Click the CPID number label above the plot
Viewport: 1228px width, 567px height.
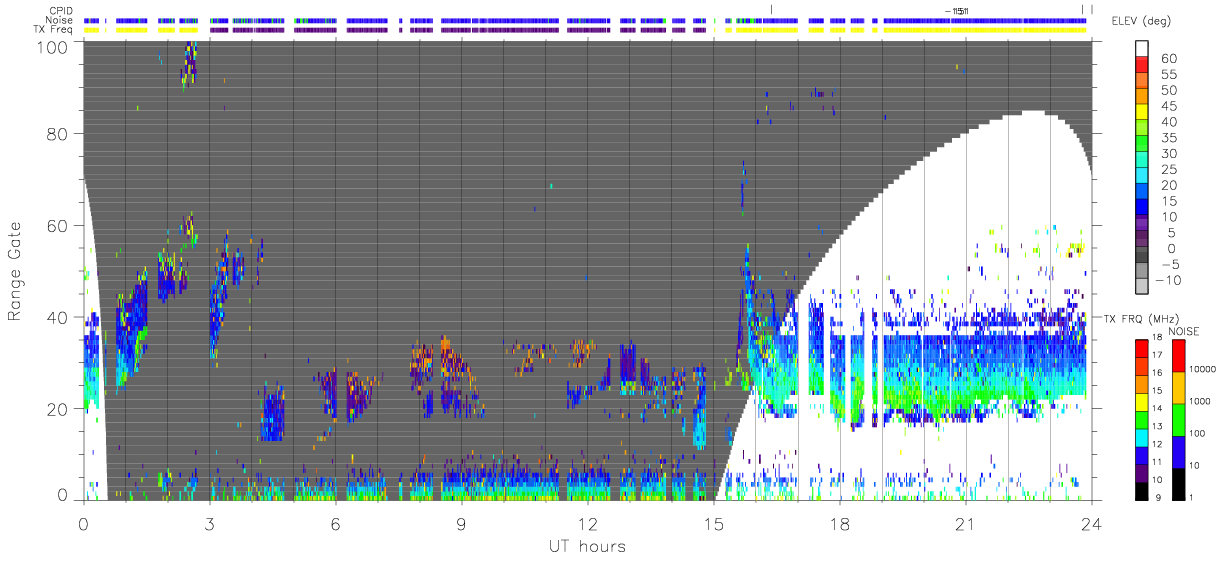click(958, 10)
